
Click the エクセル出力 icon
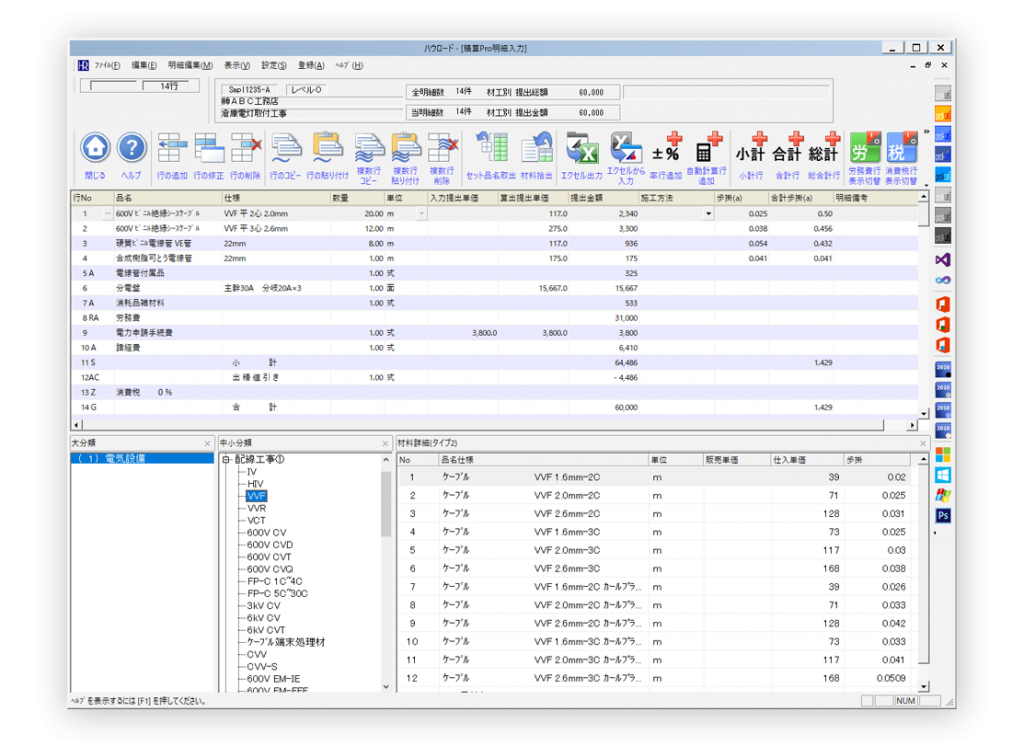(581, 150)
